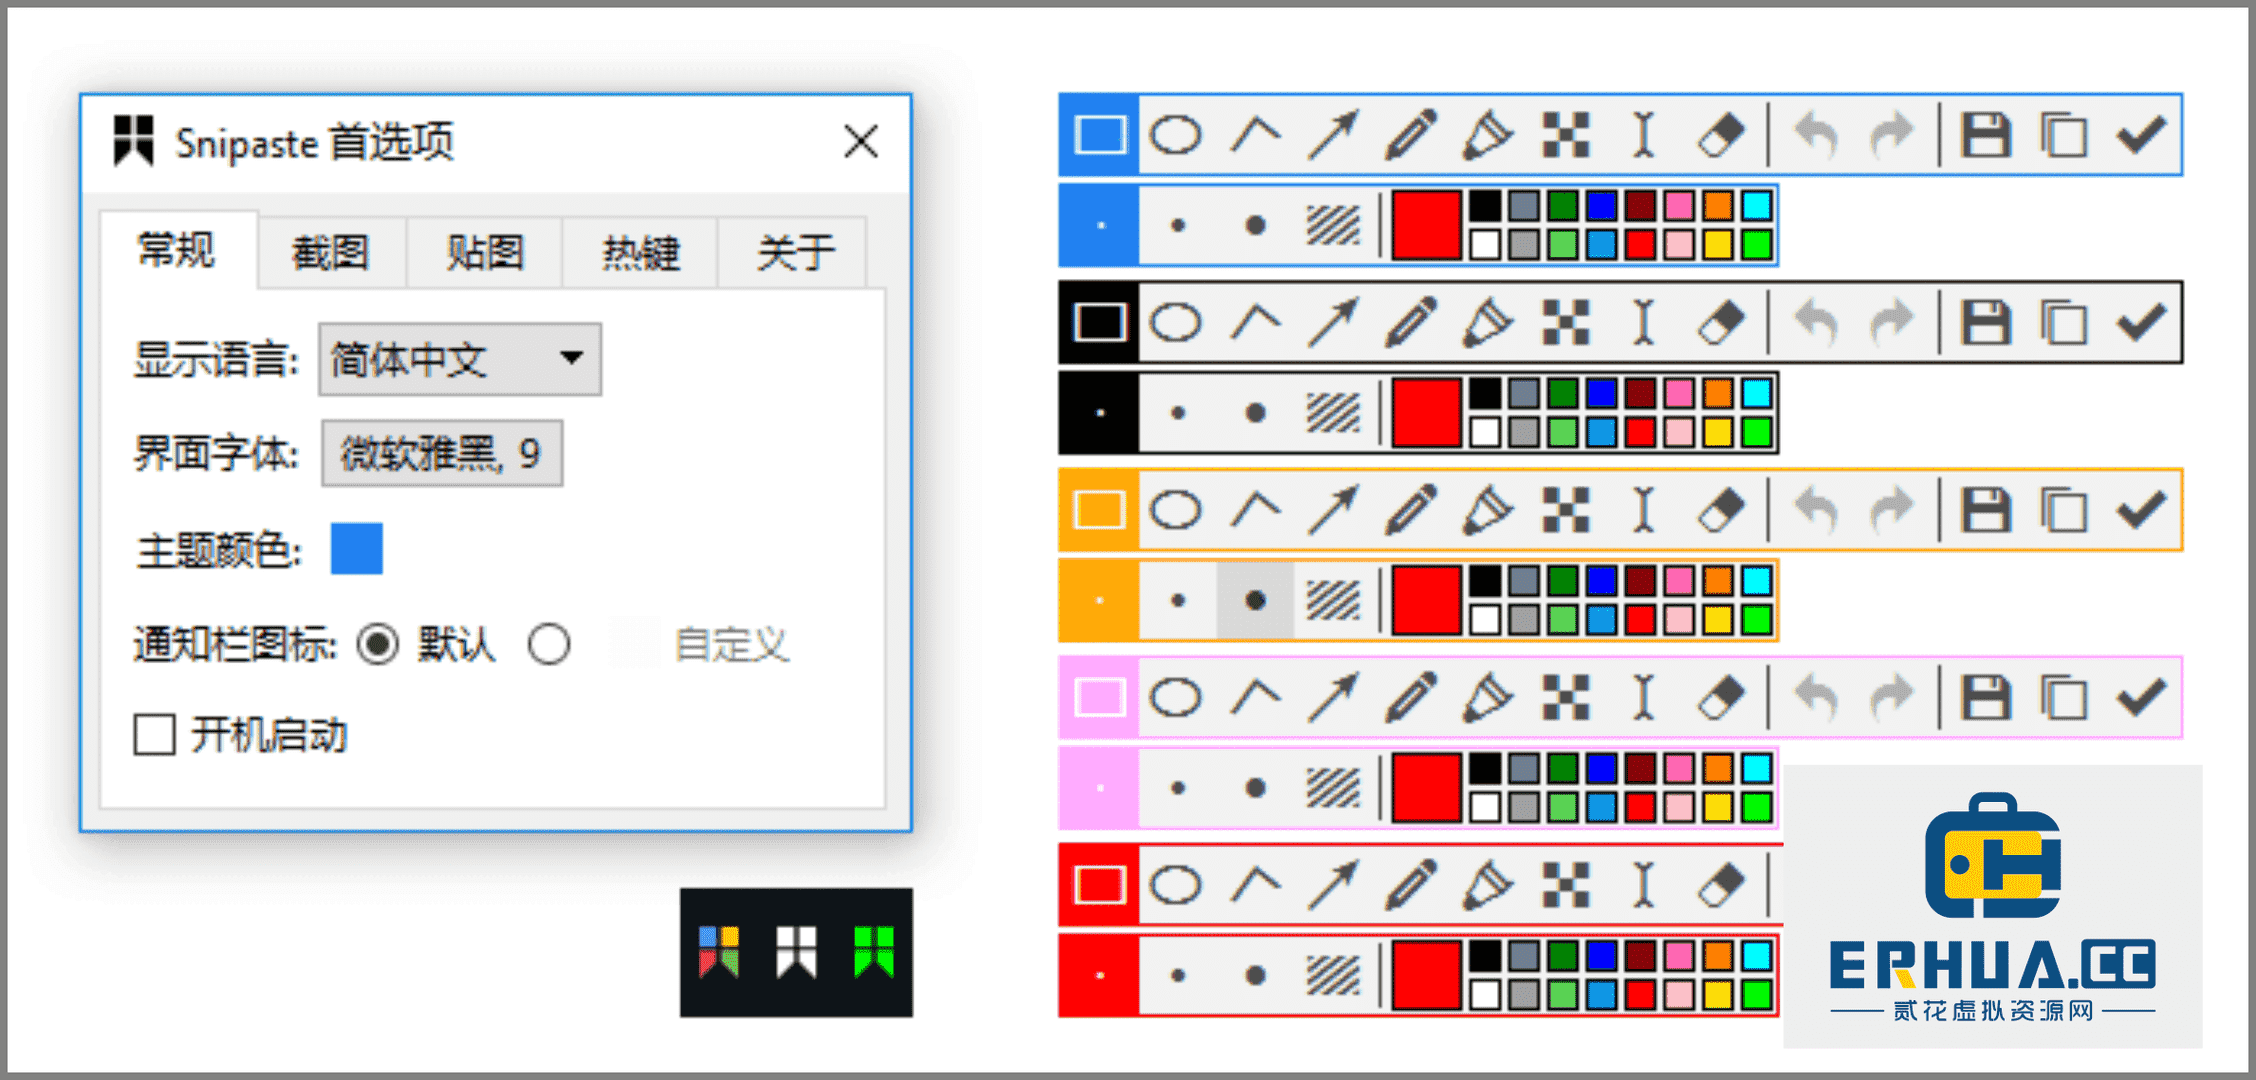
Task: Pick the Polyline tool in the blue toolbar
Action: [x=1255, y=135]
